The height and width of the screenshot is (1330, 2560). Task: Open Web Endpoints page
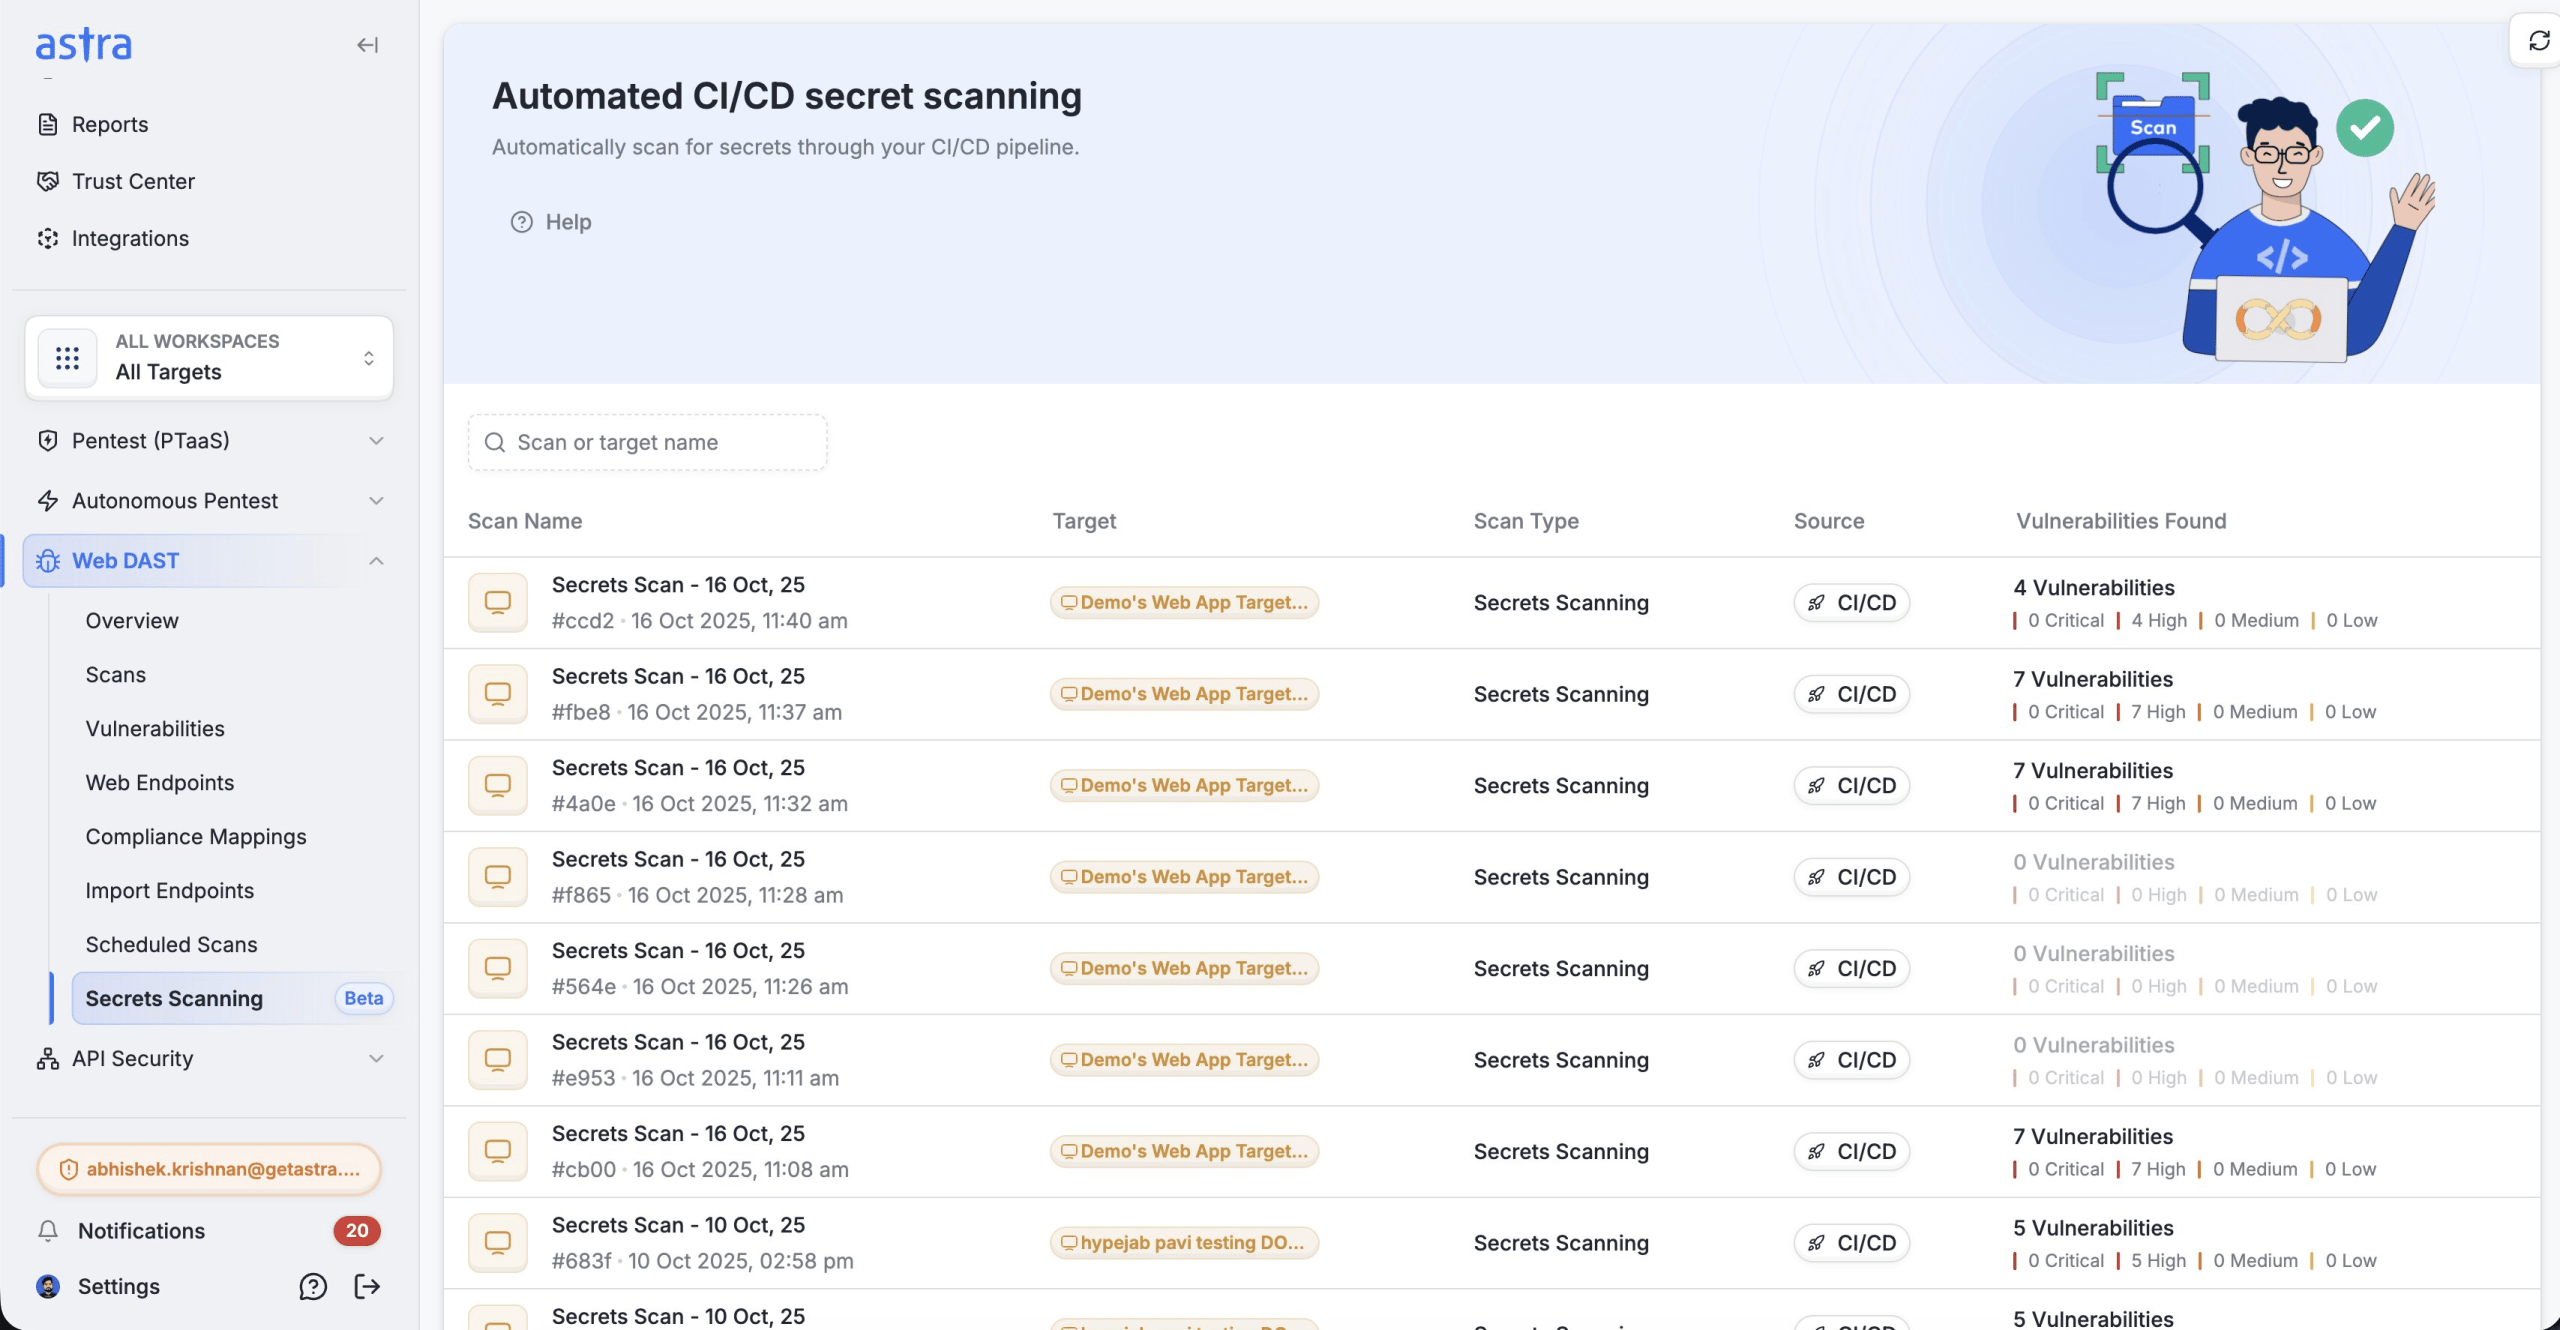(x=160, y=783)
